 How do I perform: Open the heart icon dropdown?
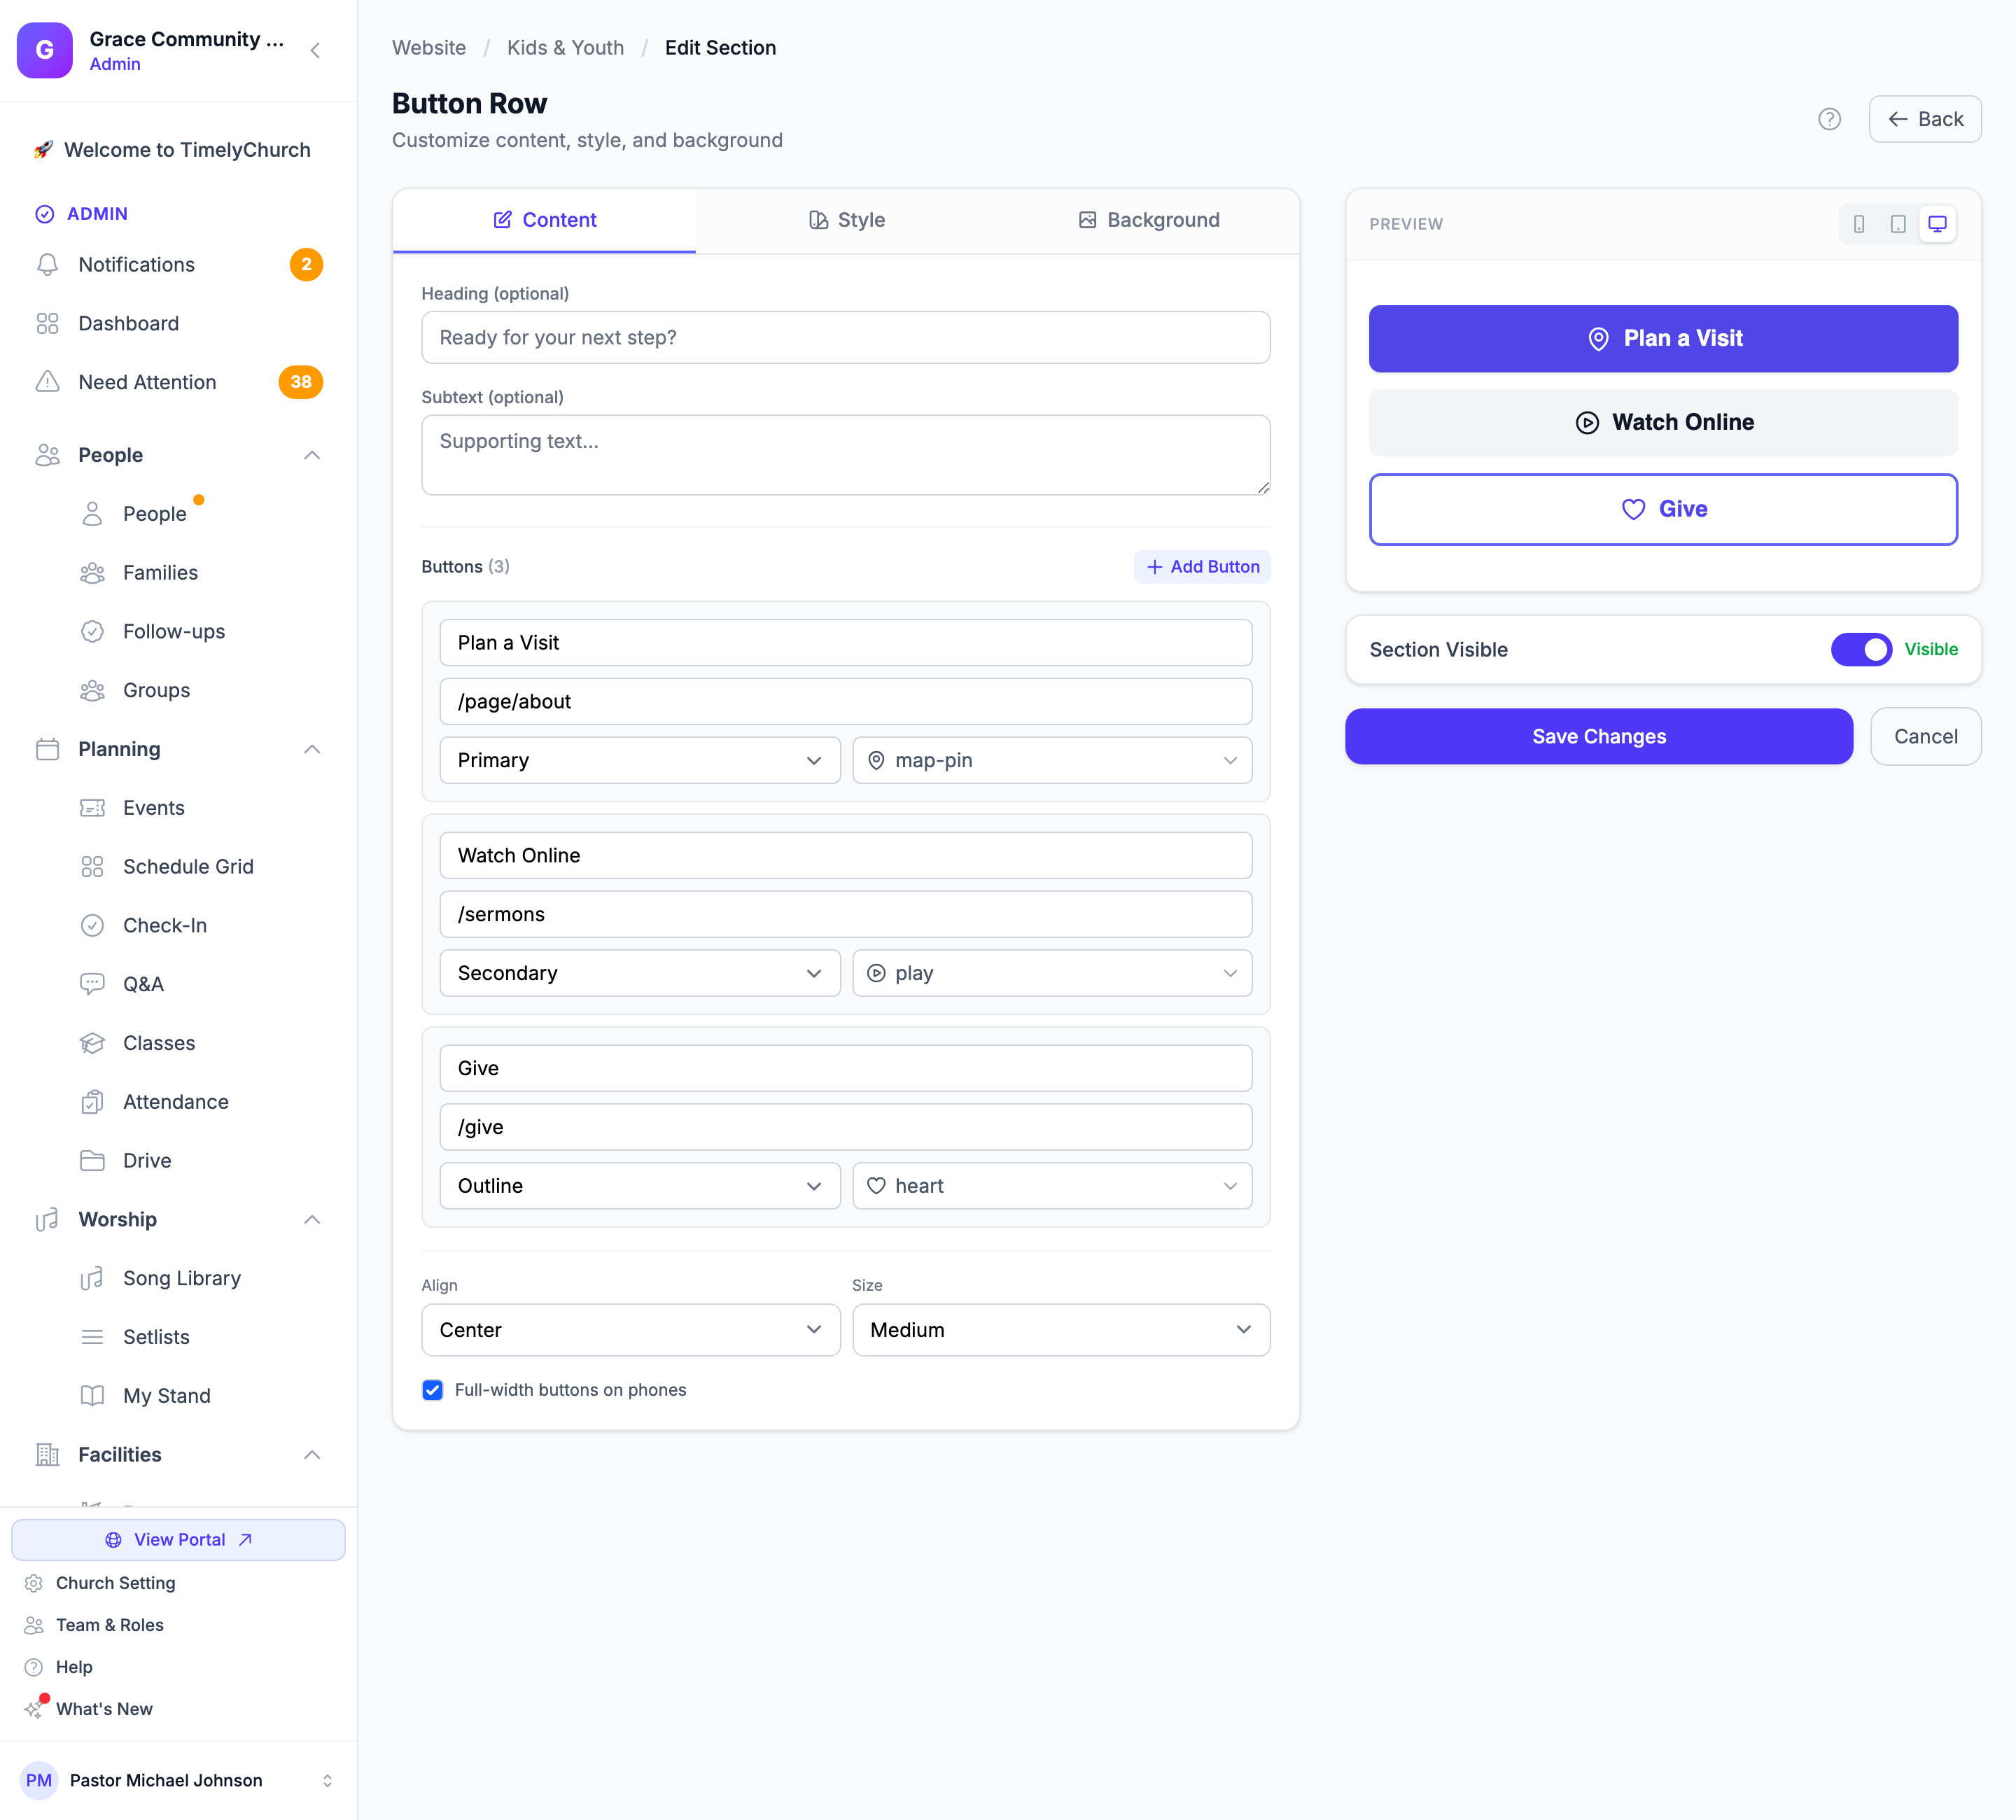1052,1186
